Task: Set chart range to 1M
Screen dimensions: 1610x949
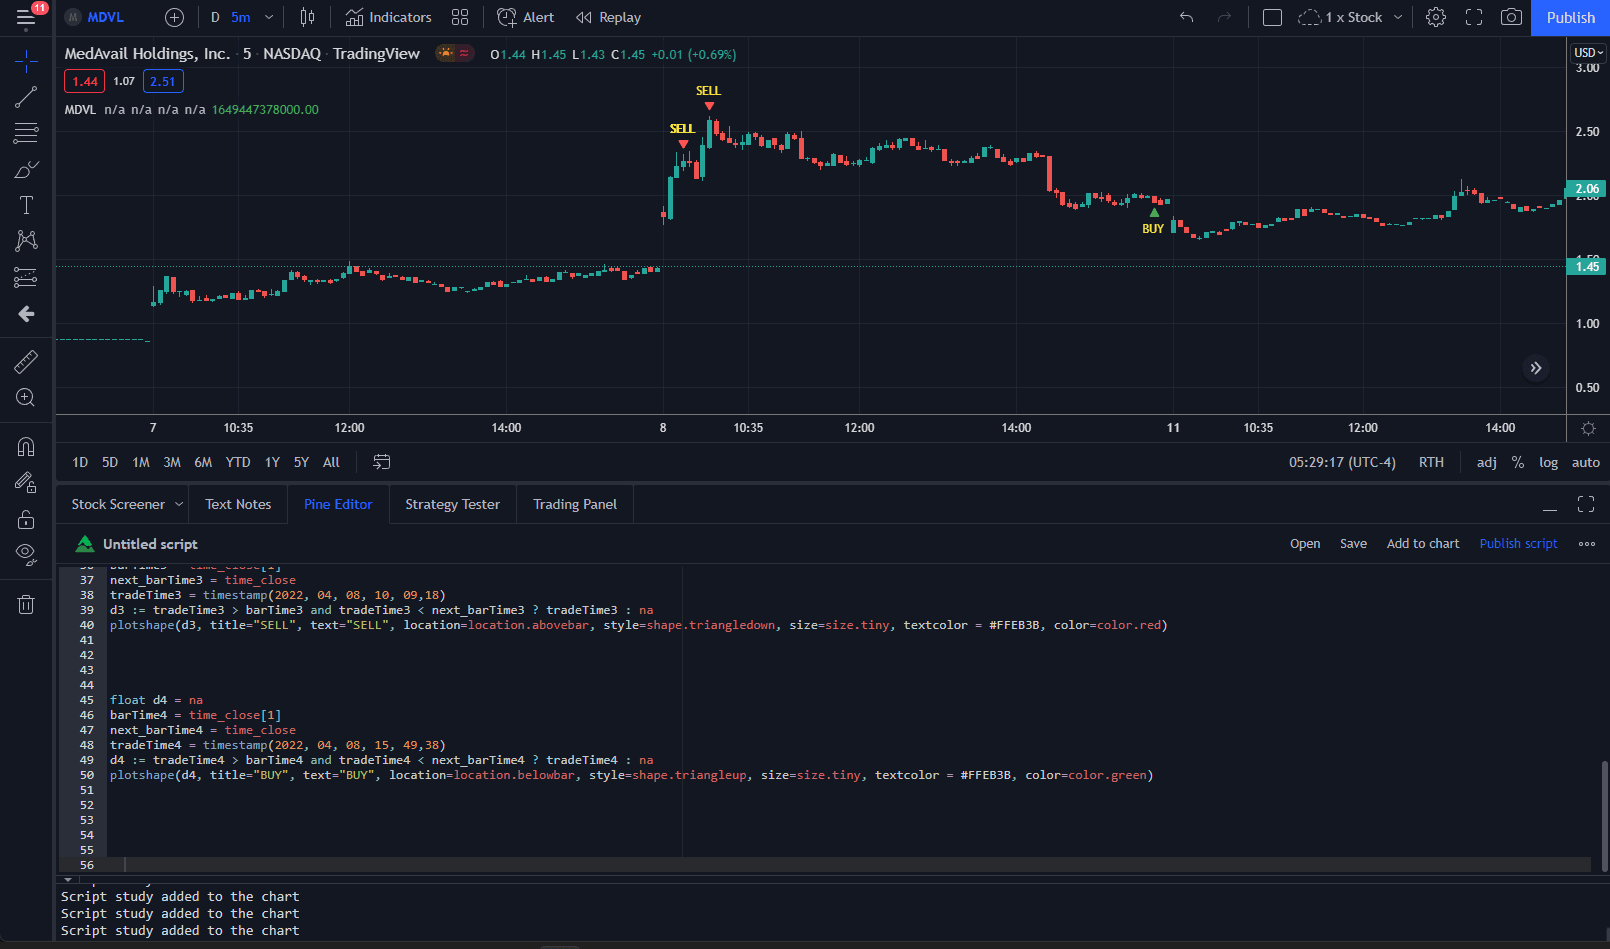Action: pyautogui.click(x=141, y=463)
